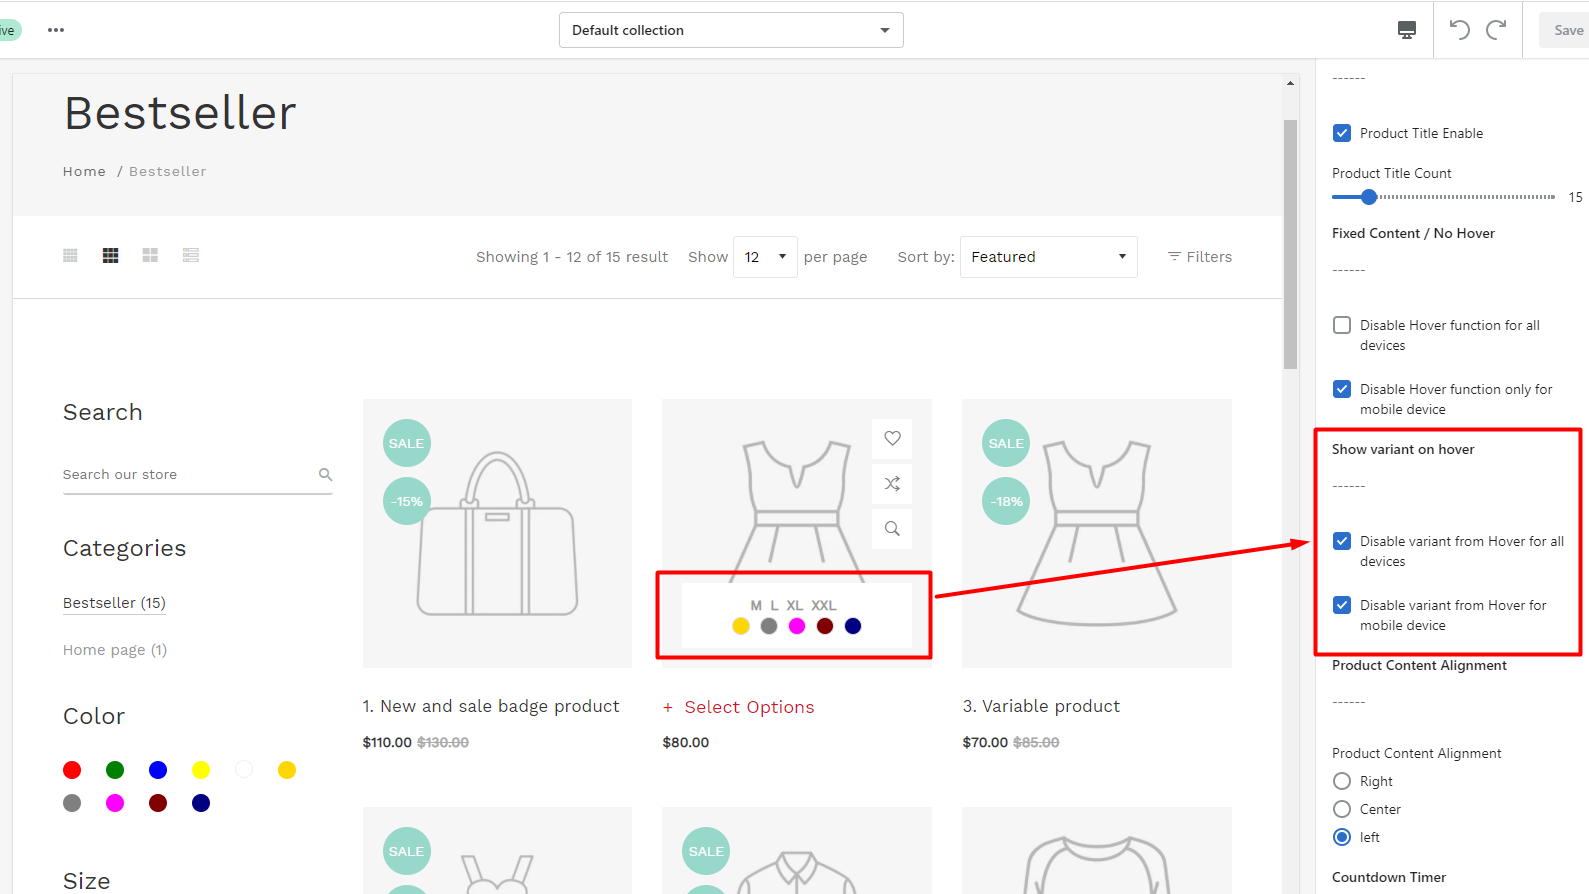The width and height of the screenshot is (1589, 894).
Task: Uncheck Disable variant from Hover for all devices
Action: 1342,541
